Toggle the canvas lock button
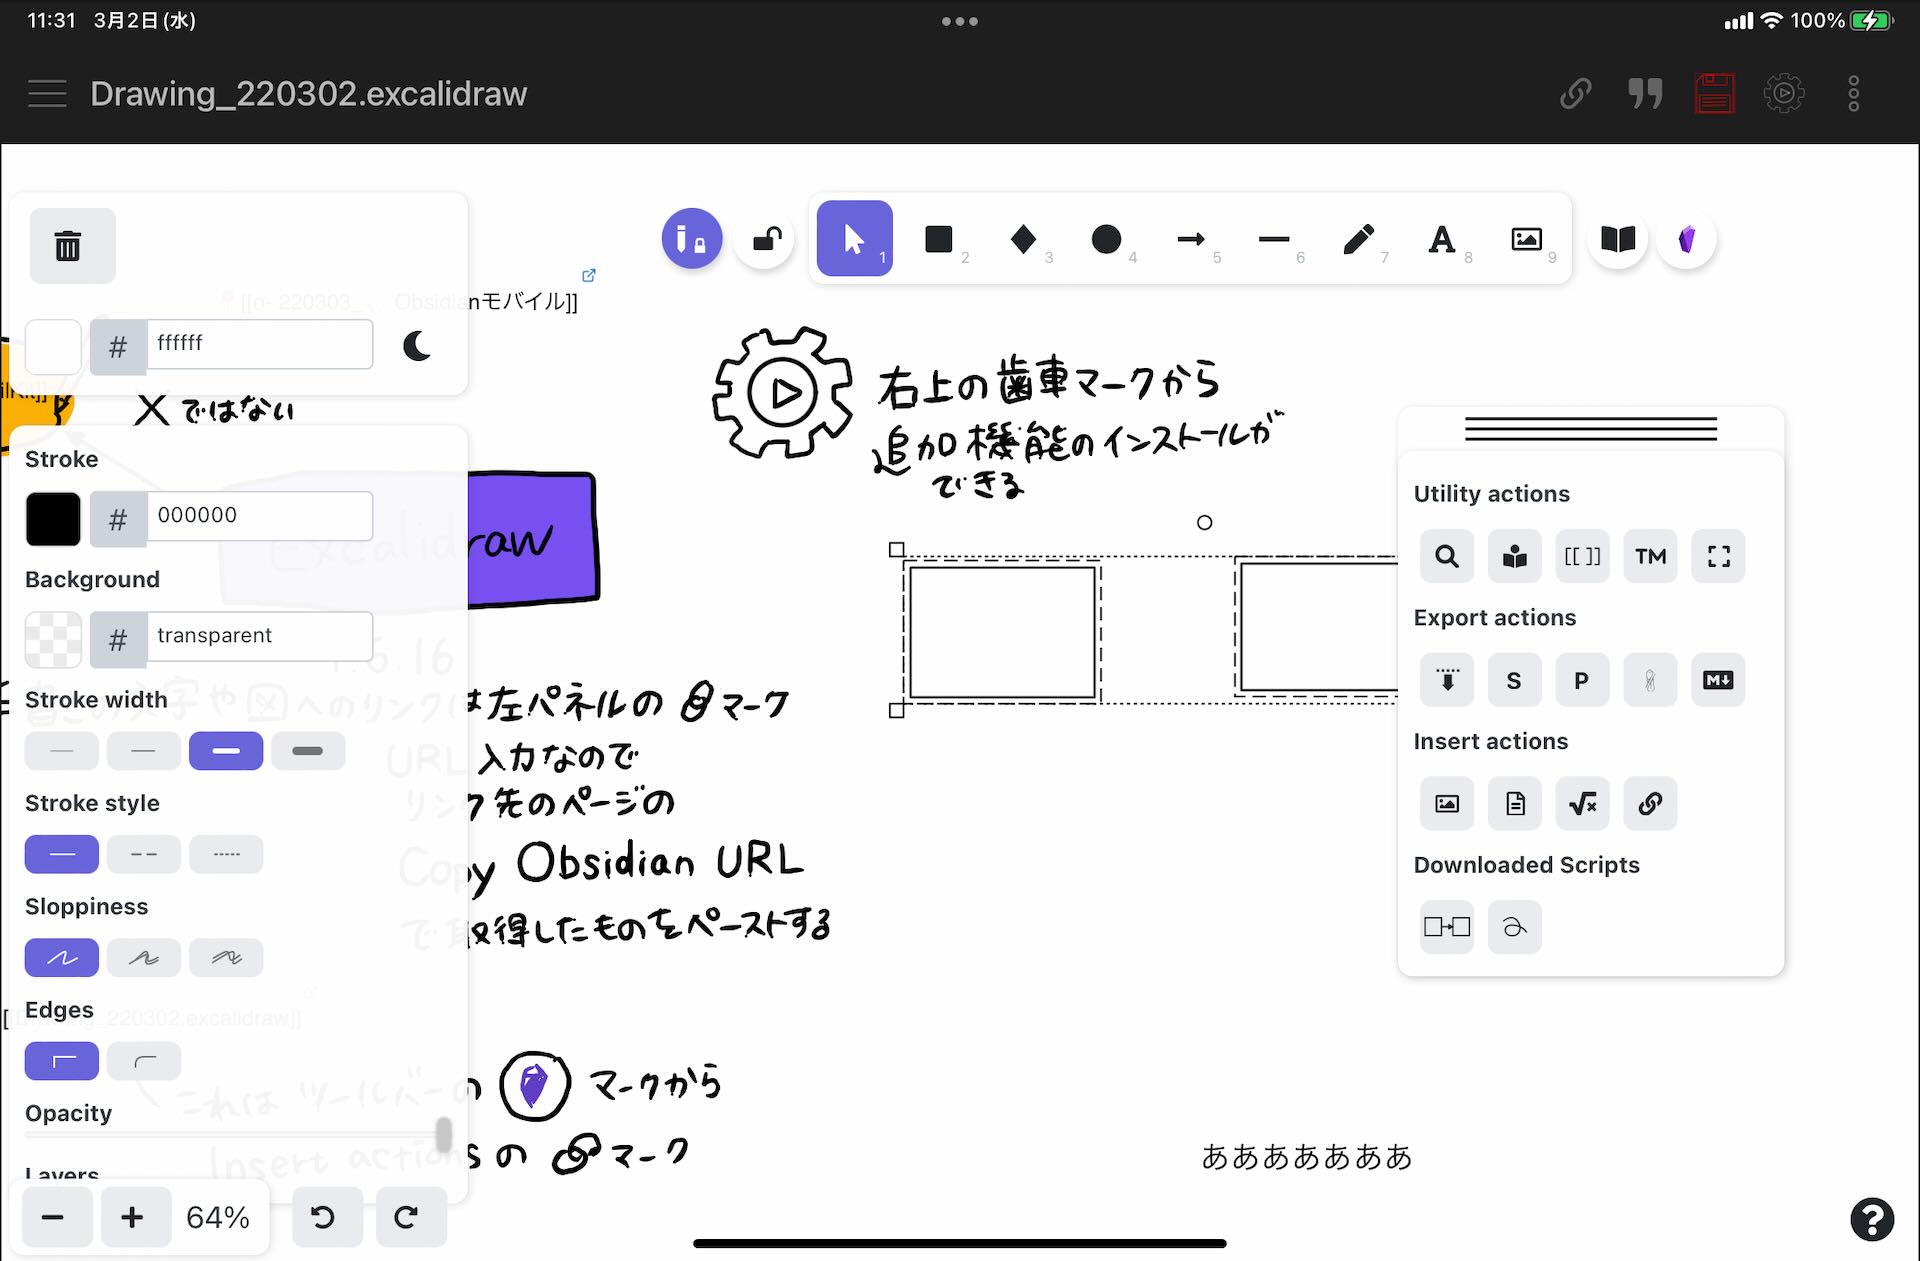This screenshot has height=1261, width=1920. click(766, 239)
